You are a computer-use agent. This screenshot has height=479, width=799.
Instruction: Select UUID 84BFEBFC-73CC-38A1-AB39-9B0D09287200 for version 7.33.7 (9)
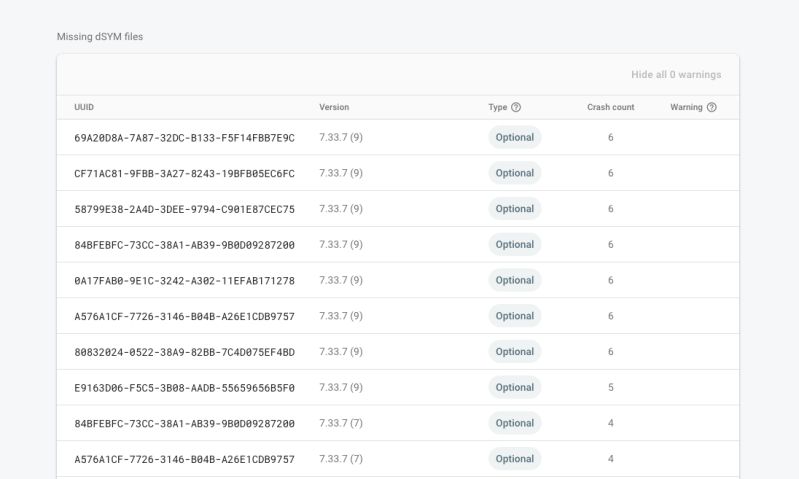tap(184, 245)
